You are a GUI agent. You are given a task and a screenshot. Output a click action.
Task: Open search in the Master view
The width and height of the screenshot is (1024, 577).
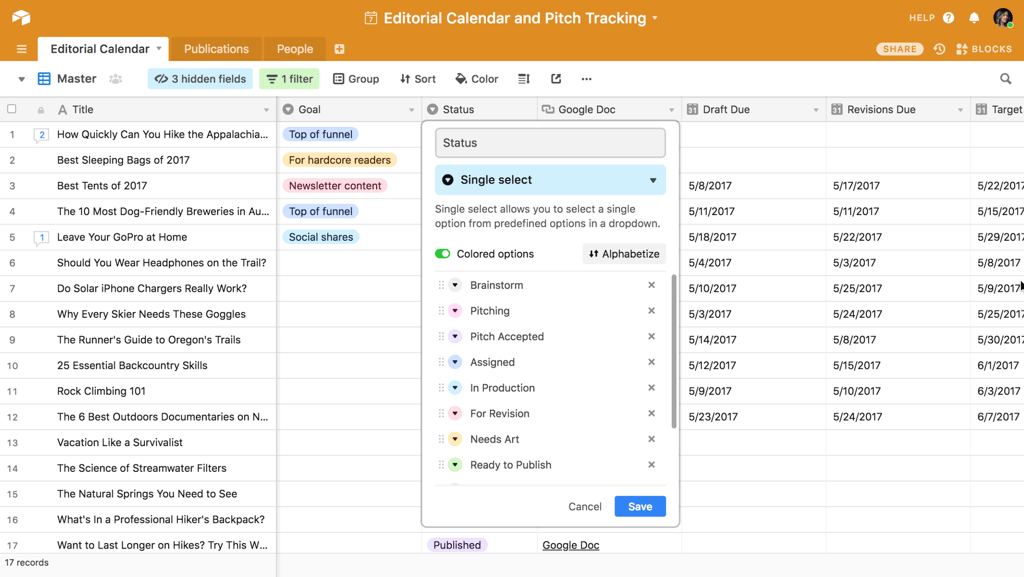1006,77
